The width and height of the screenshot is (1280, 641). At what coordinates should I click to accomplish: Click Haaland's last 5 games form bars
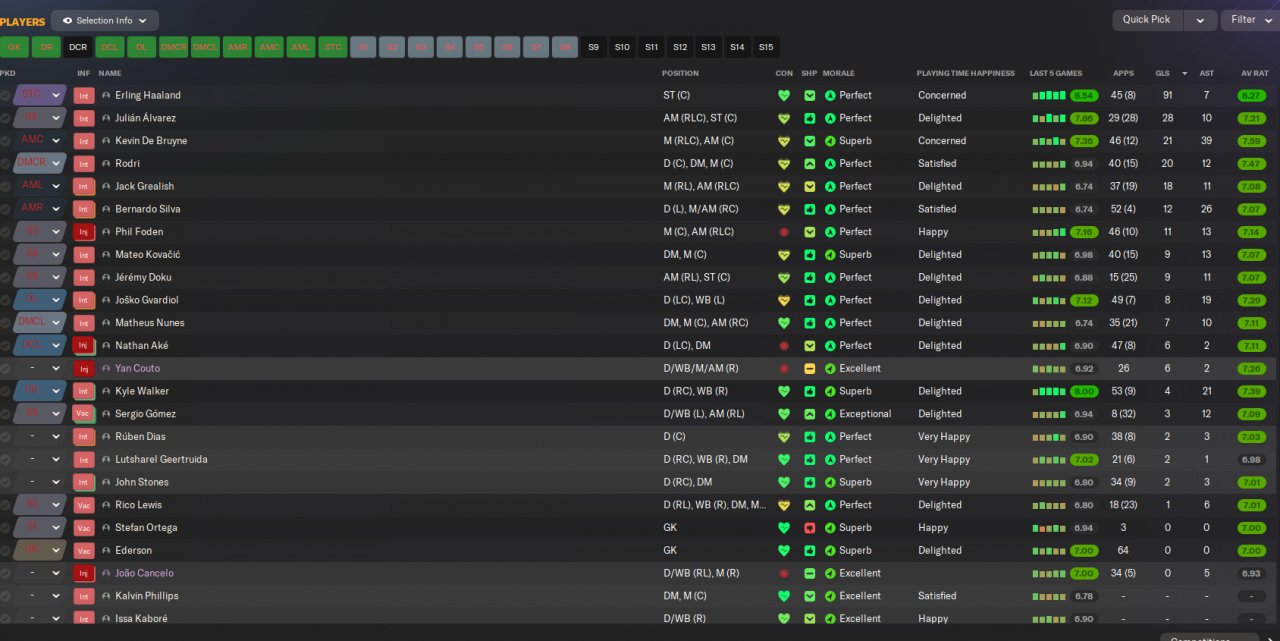1049,96
